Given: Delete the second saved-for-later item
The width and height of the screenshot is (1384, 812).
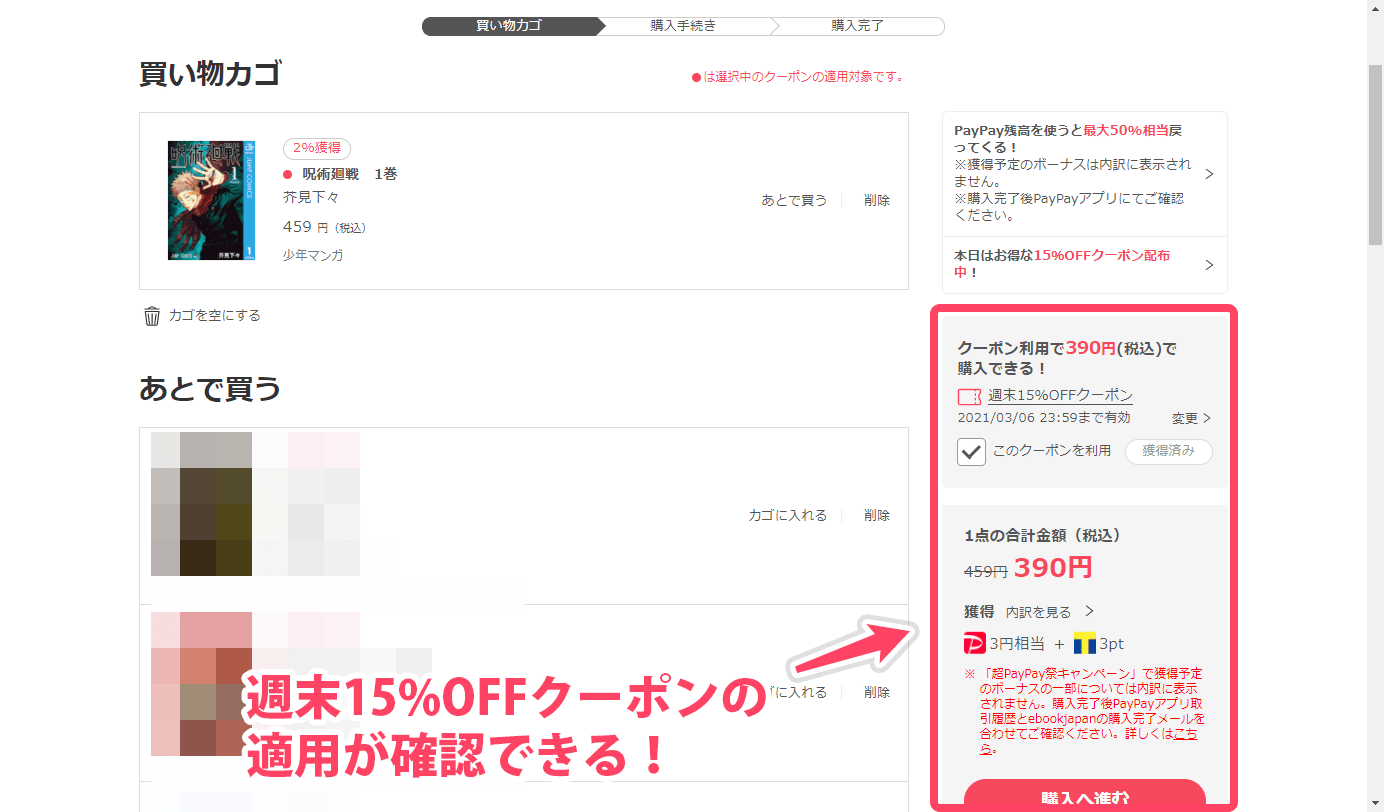Looking at the screenshot, I should [877, 692].
